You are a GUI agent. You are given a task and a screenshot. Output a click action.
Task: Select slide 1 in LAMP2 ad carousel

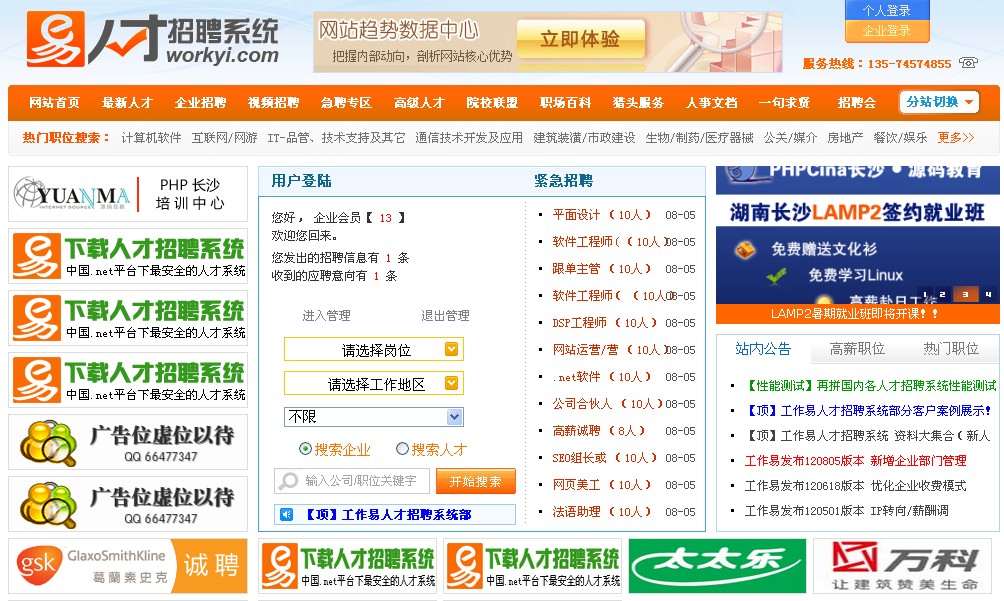pos(925,294)
